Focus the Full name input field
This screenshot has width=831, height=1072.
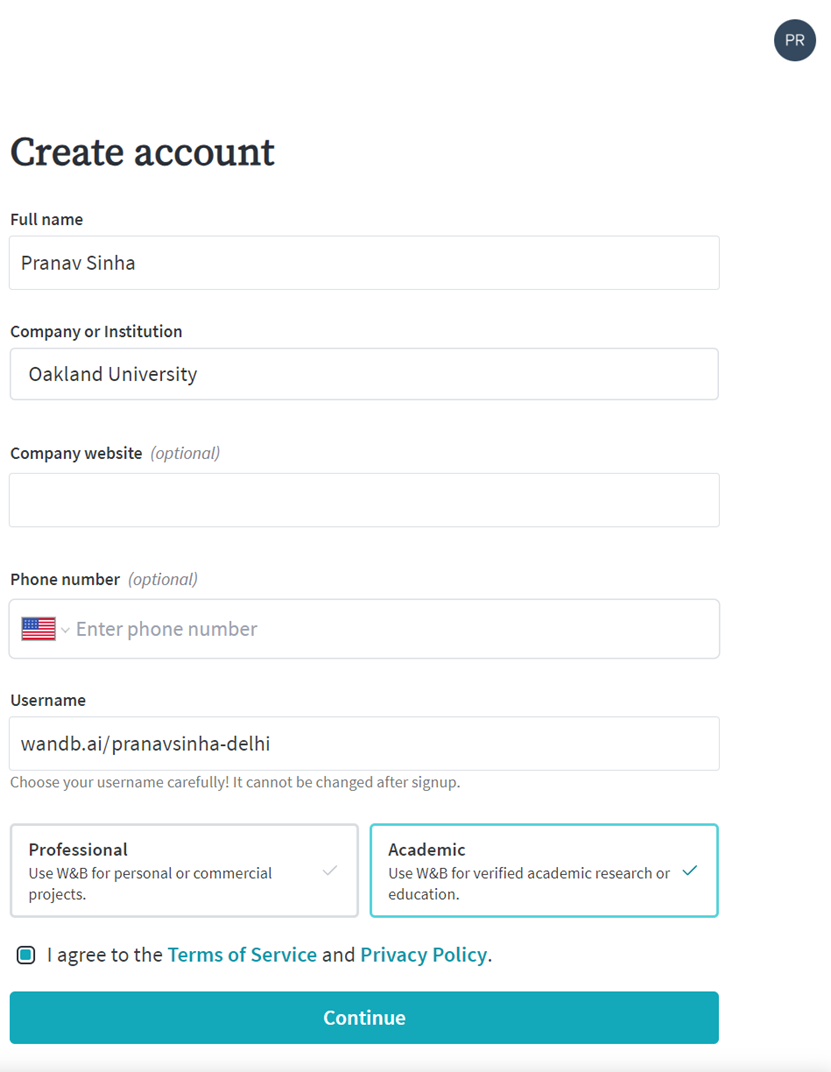364,263
